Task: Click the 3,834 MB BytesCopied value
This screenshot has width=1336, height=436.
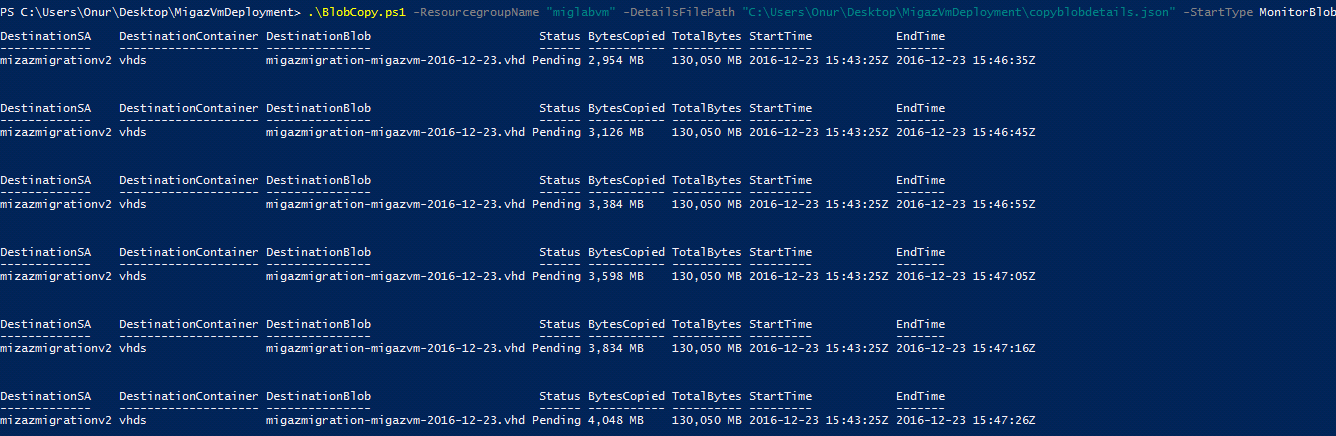Action: coord(616,348)
